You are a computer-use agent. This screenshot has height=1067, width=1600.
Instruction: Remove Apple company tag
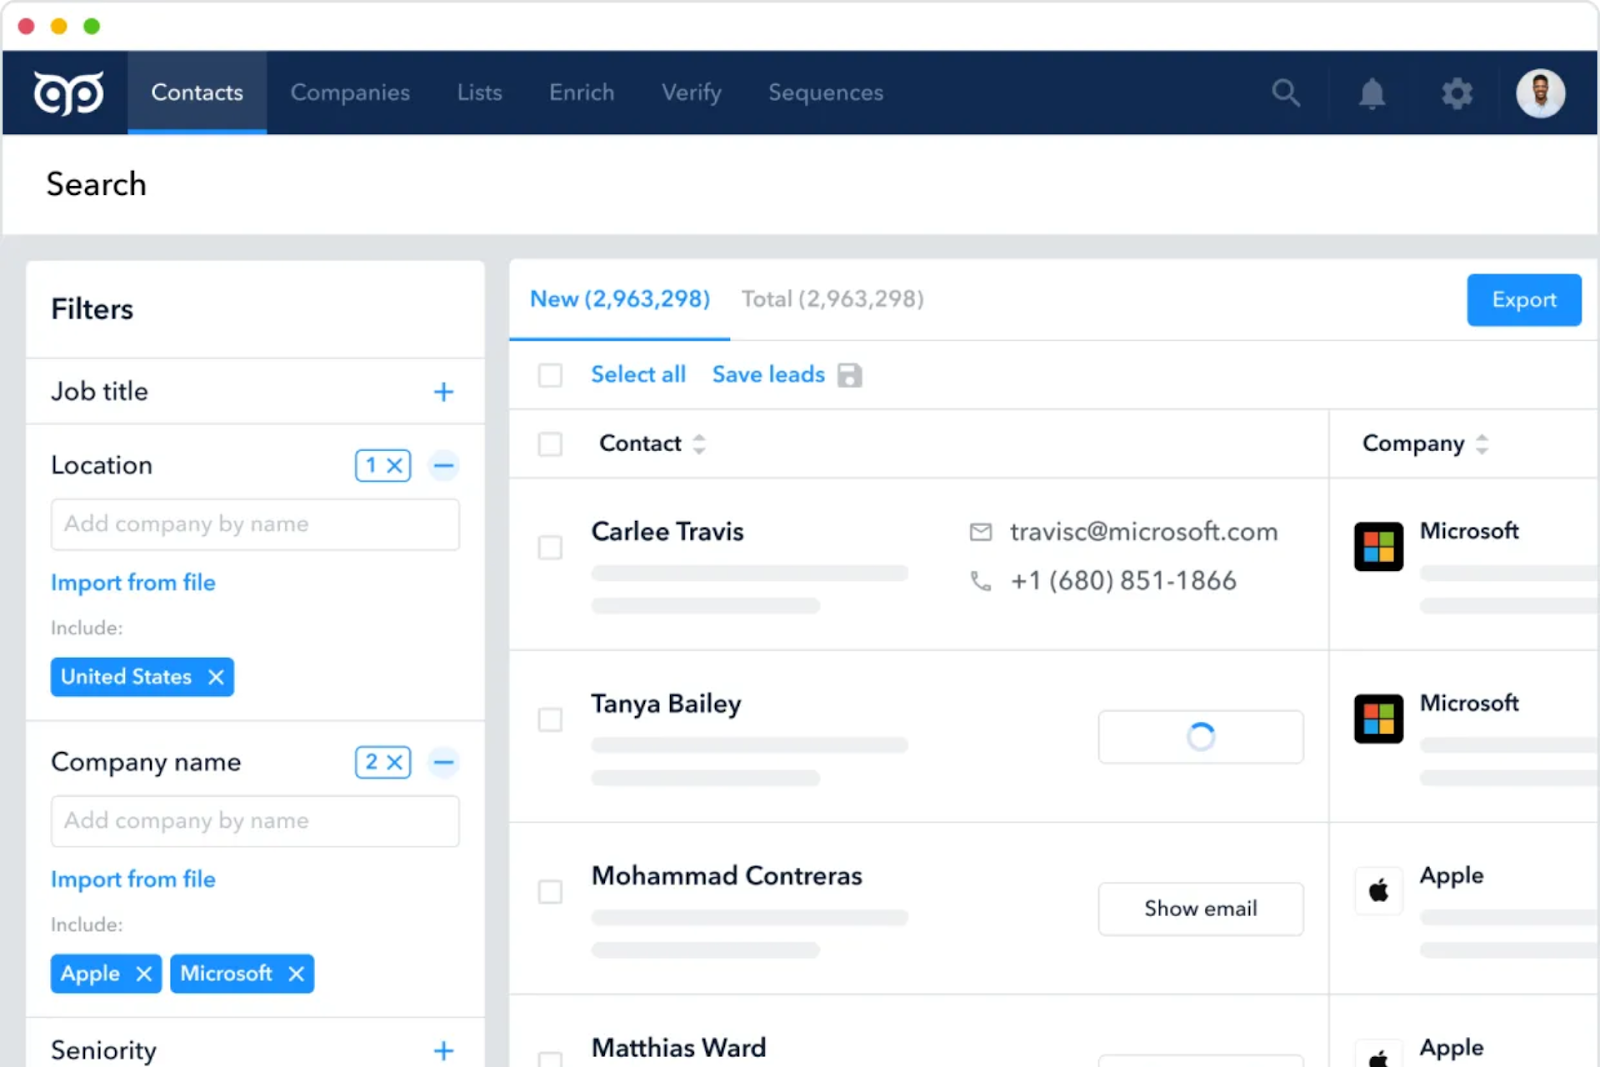click(144, 974)
